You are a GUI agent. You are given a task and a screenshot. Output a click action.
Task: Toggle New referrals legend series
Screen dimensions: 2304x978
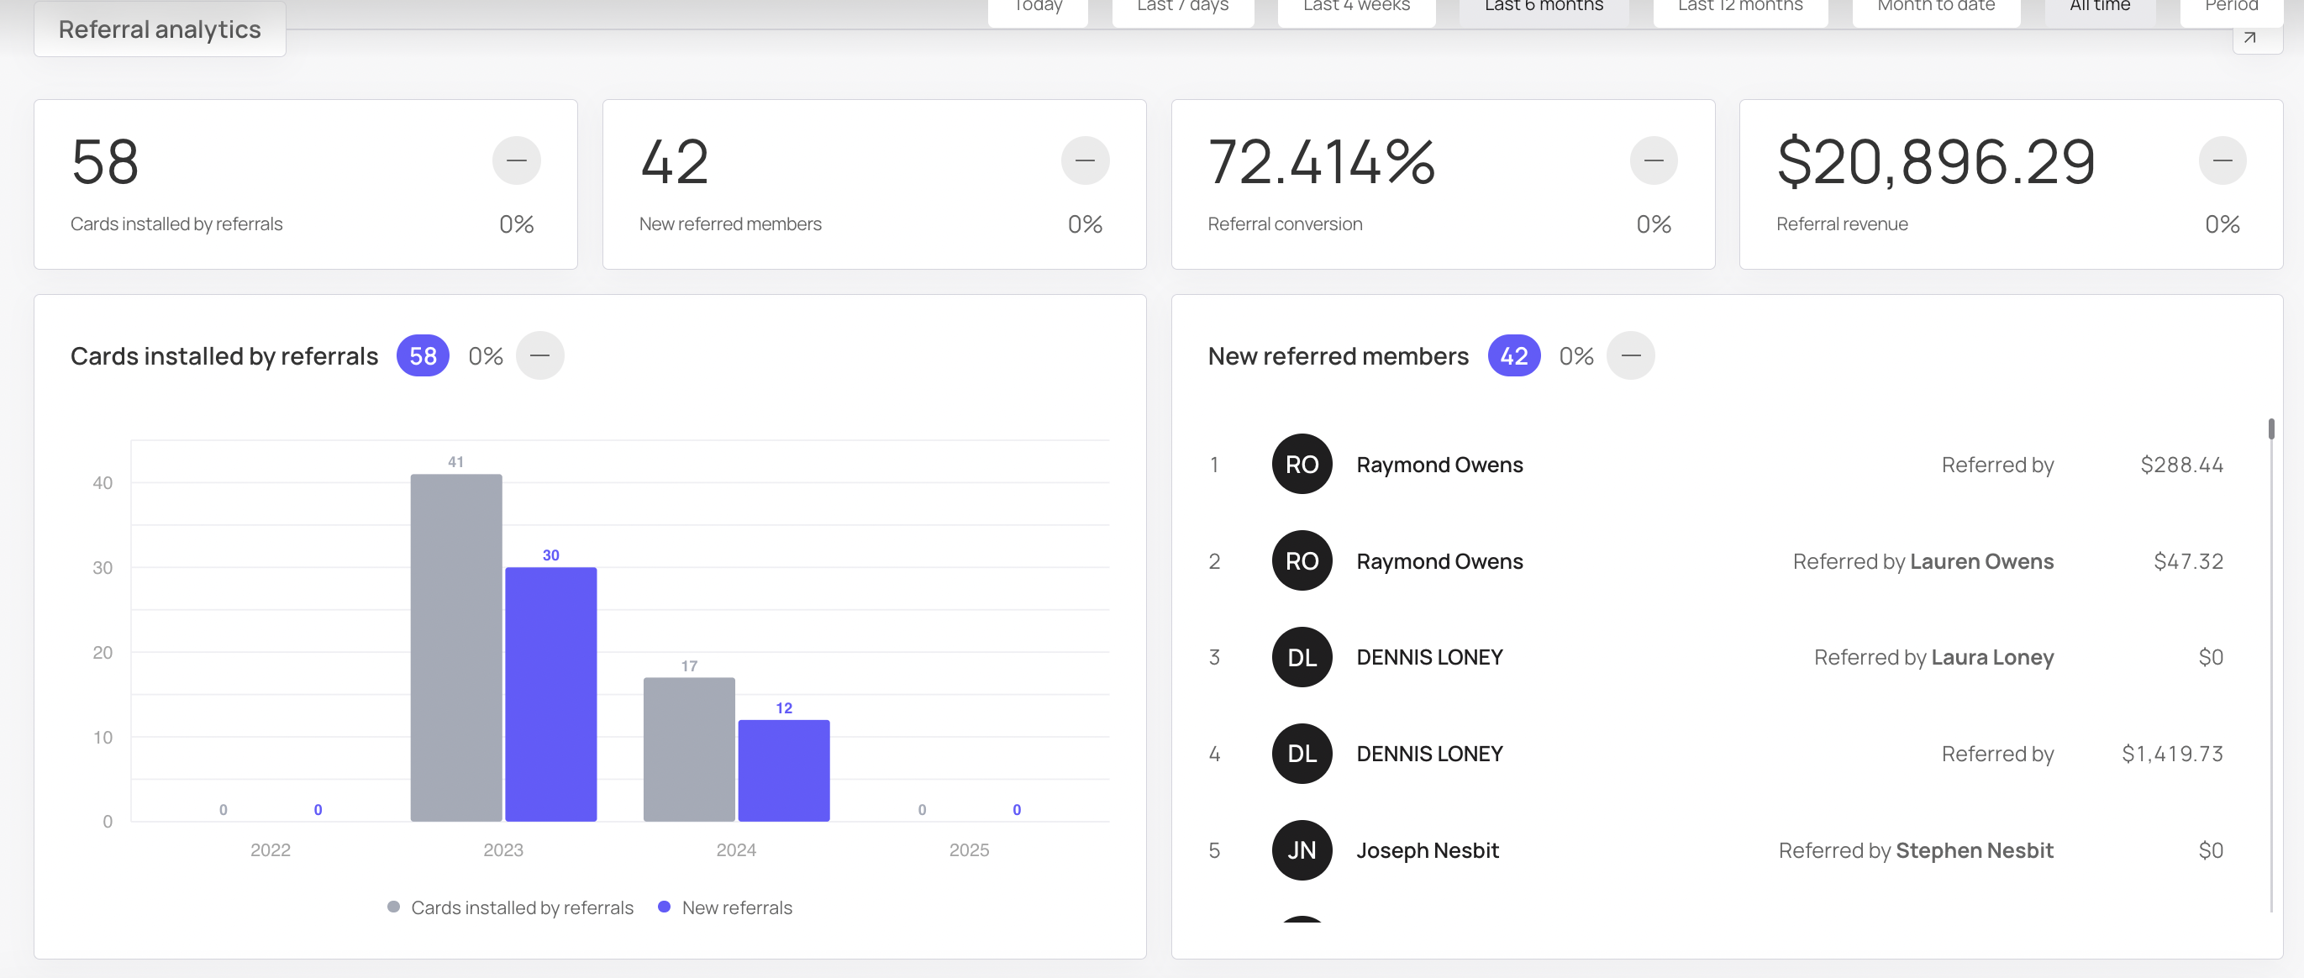pos(725,907)
